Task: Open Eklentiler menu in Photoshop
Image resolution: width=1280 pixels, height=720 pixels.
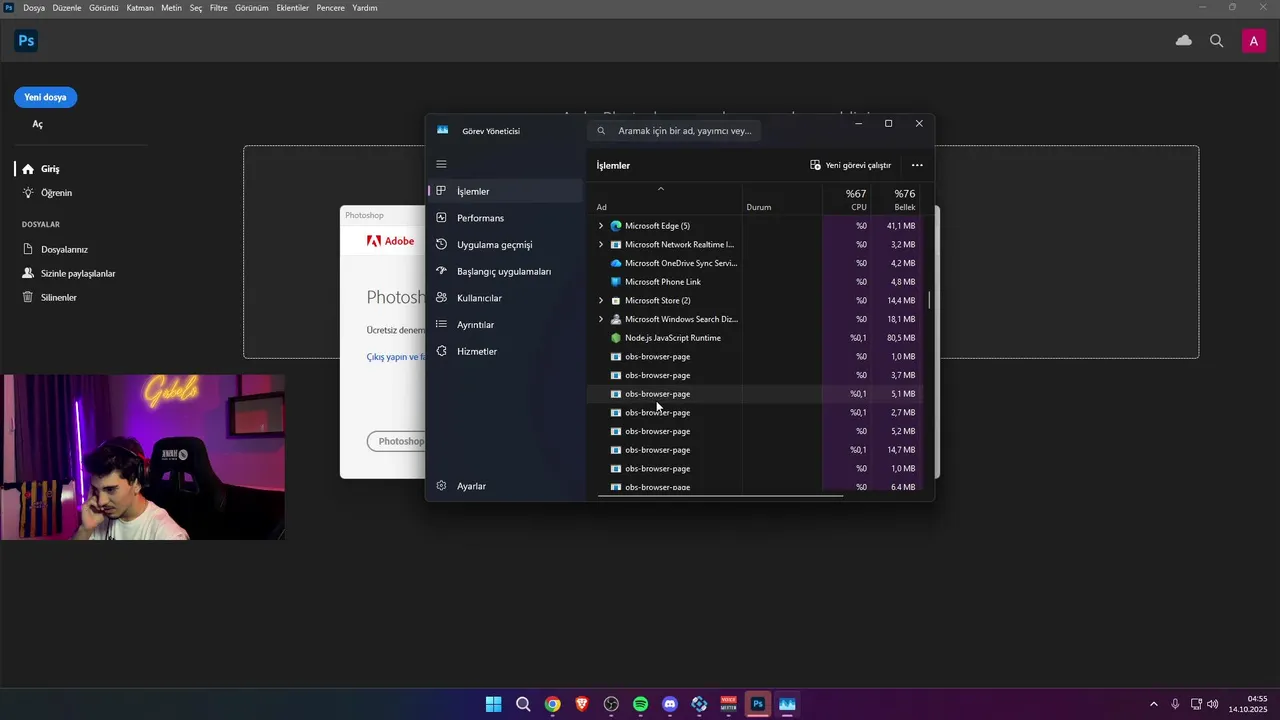Action: [x=293, y=8]
